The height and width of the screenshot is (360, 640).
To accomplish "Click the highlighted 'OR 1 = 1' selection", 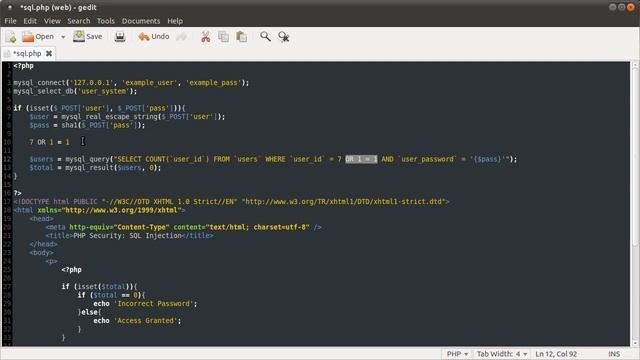I will tap(361, 159).
